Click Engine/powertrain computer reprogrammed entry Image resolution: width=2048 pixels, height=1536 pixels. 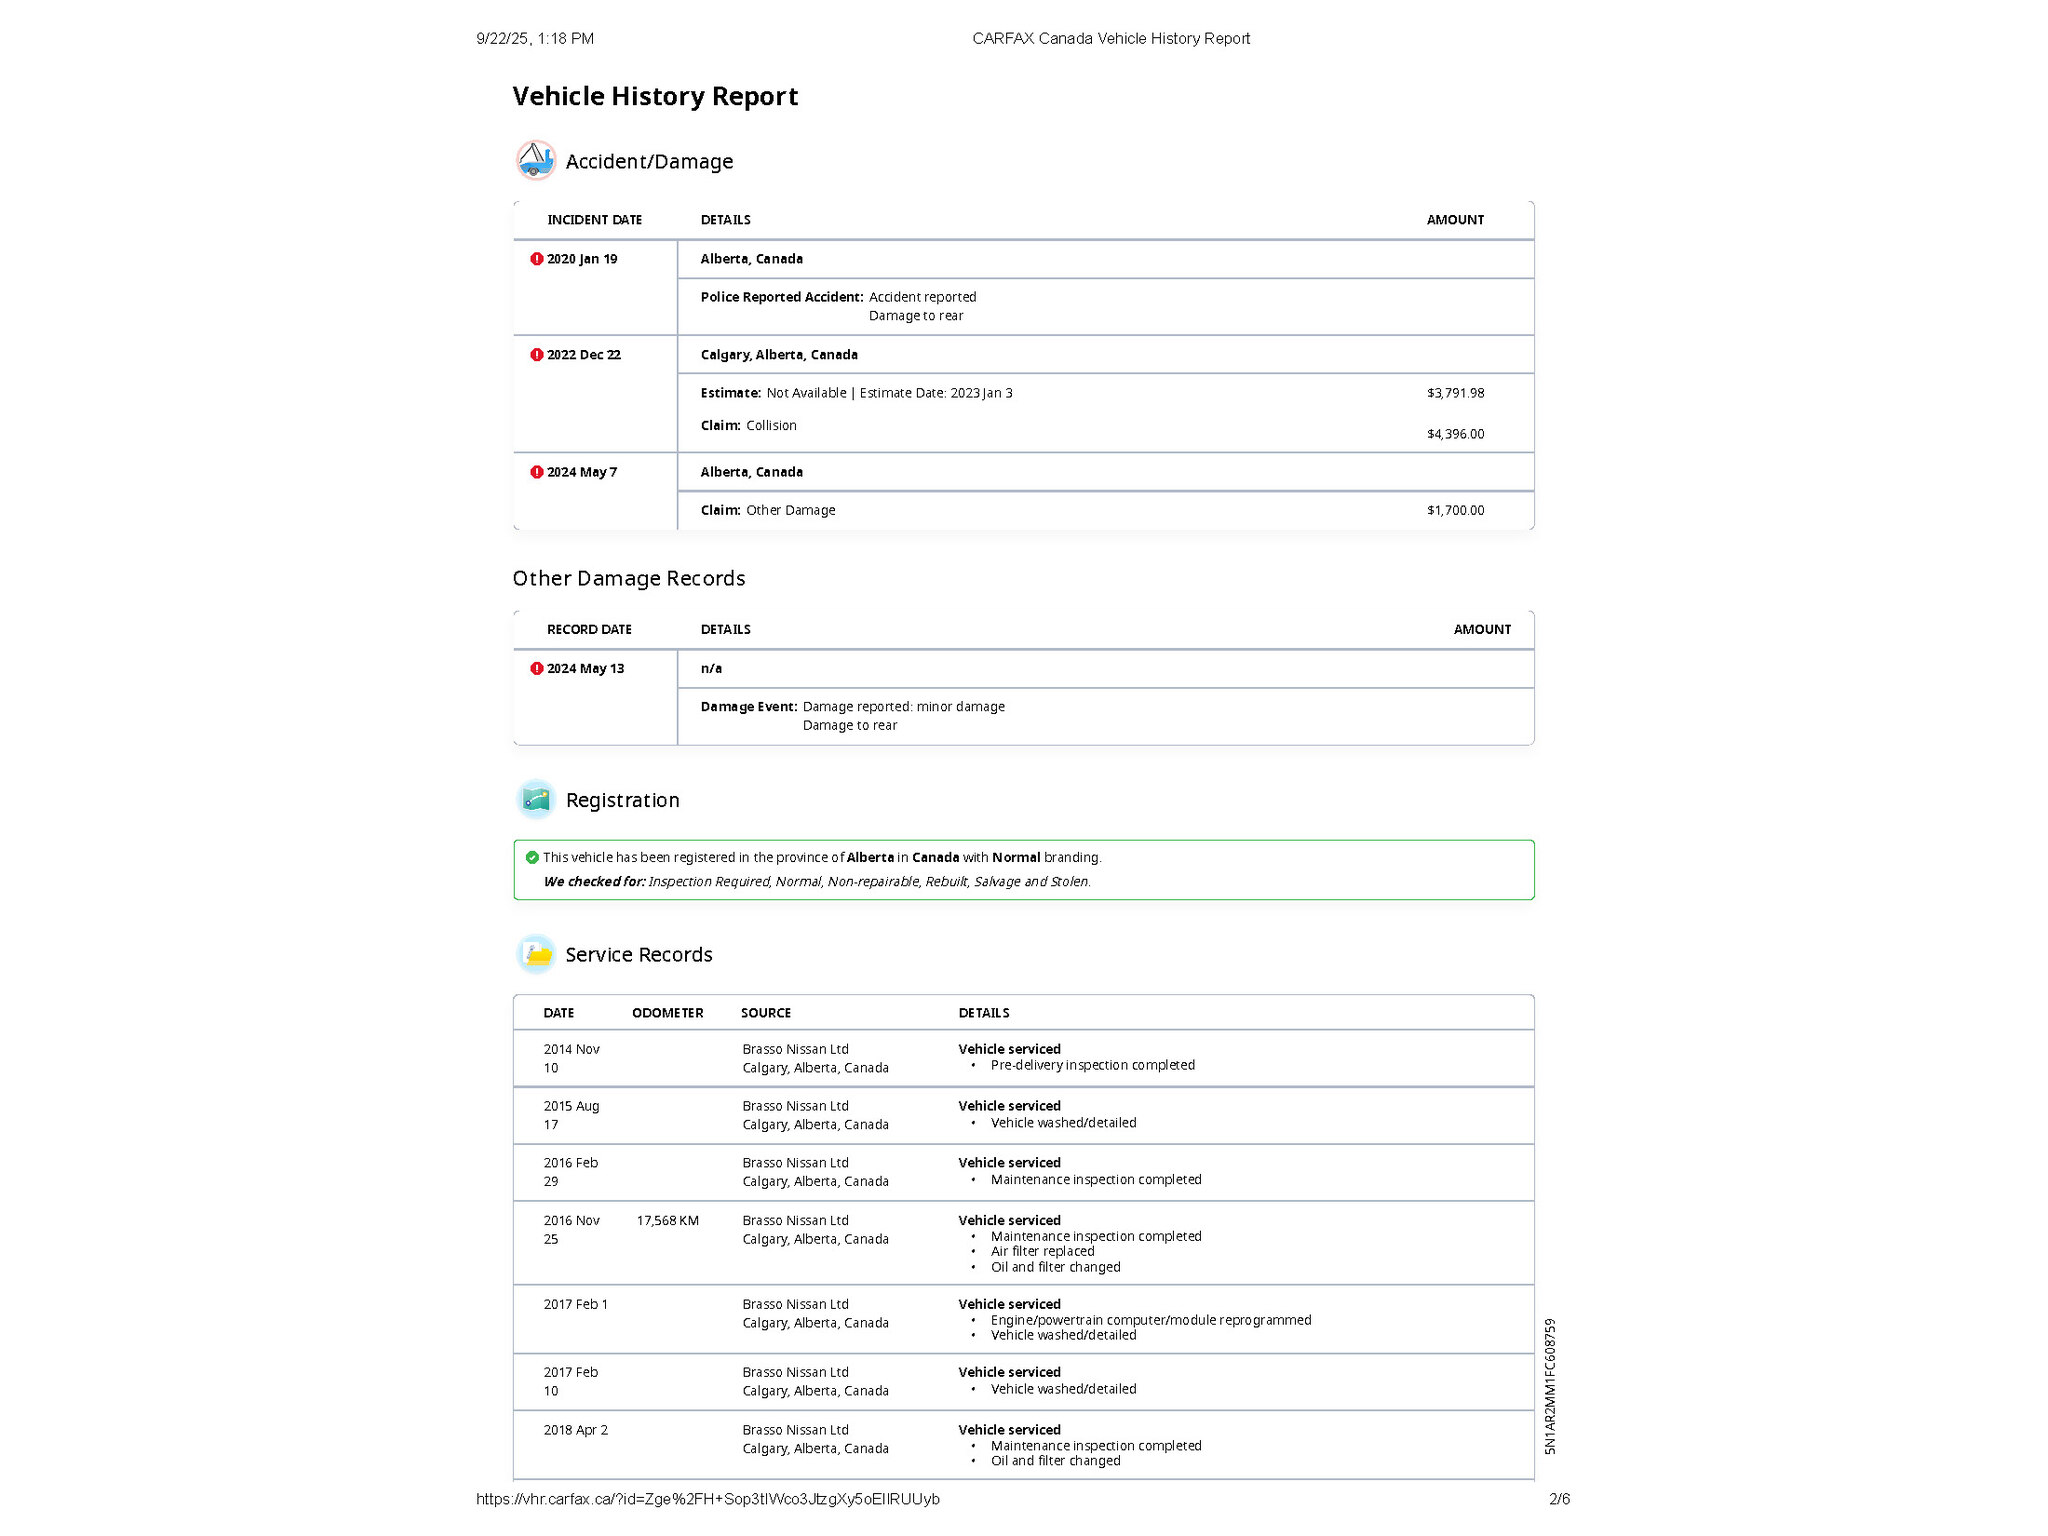click(1150, 1320)
